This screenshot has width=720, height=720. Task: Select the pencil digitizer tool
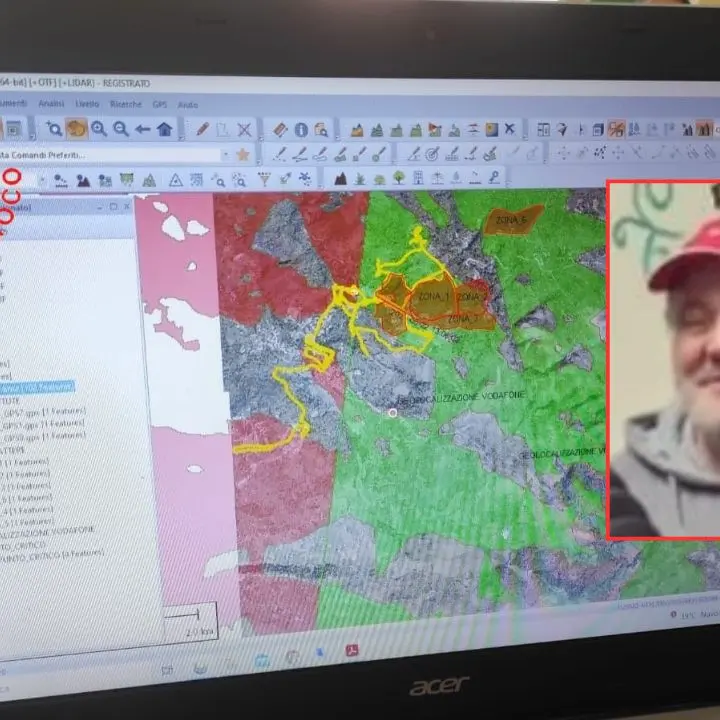pyautogui.click(x=202, y=129)
